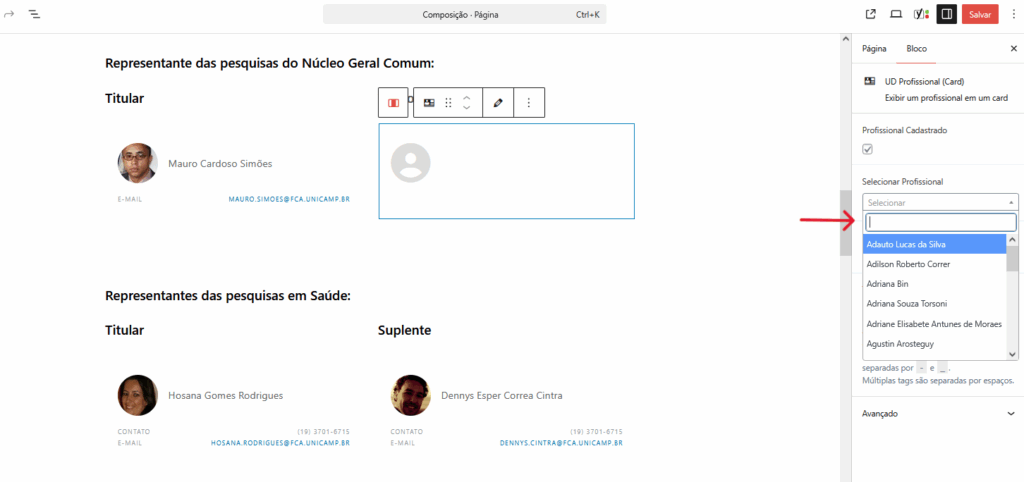Toggle the settings sidebar panel icon
The image size is (1024, 482).
946,14
